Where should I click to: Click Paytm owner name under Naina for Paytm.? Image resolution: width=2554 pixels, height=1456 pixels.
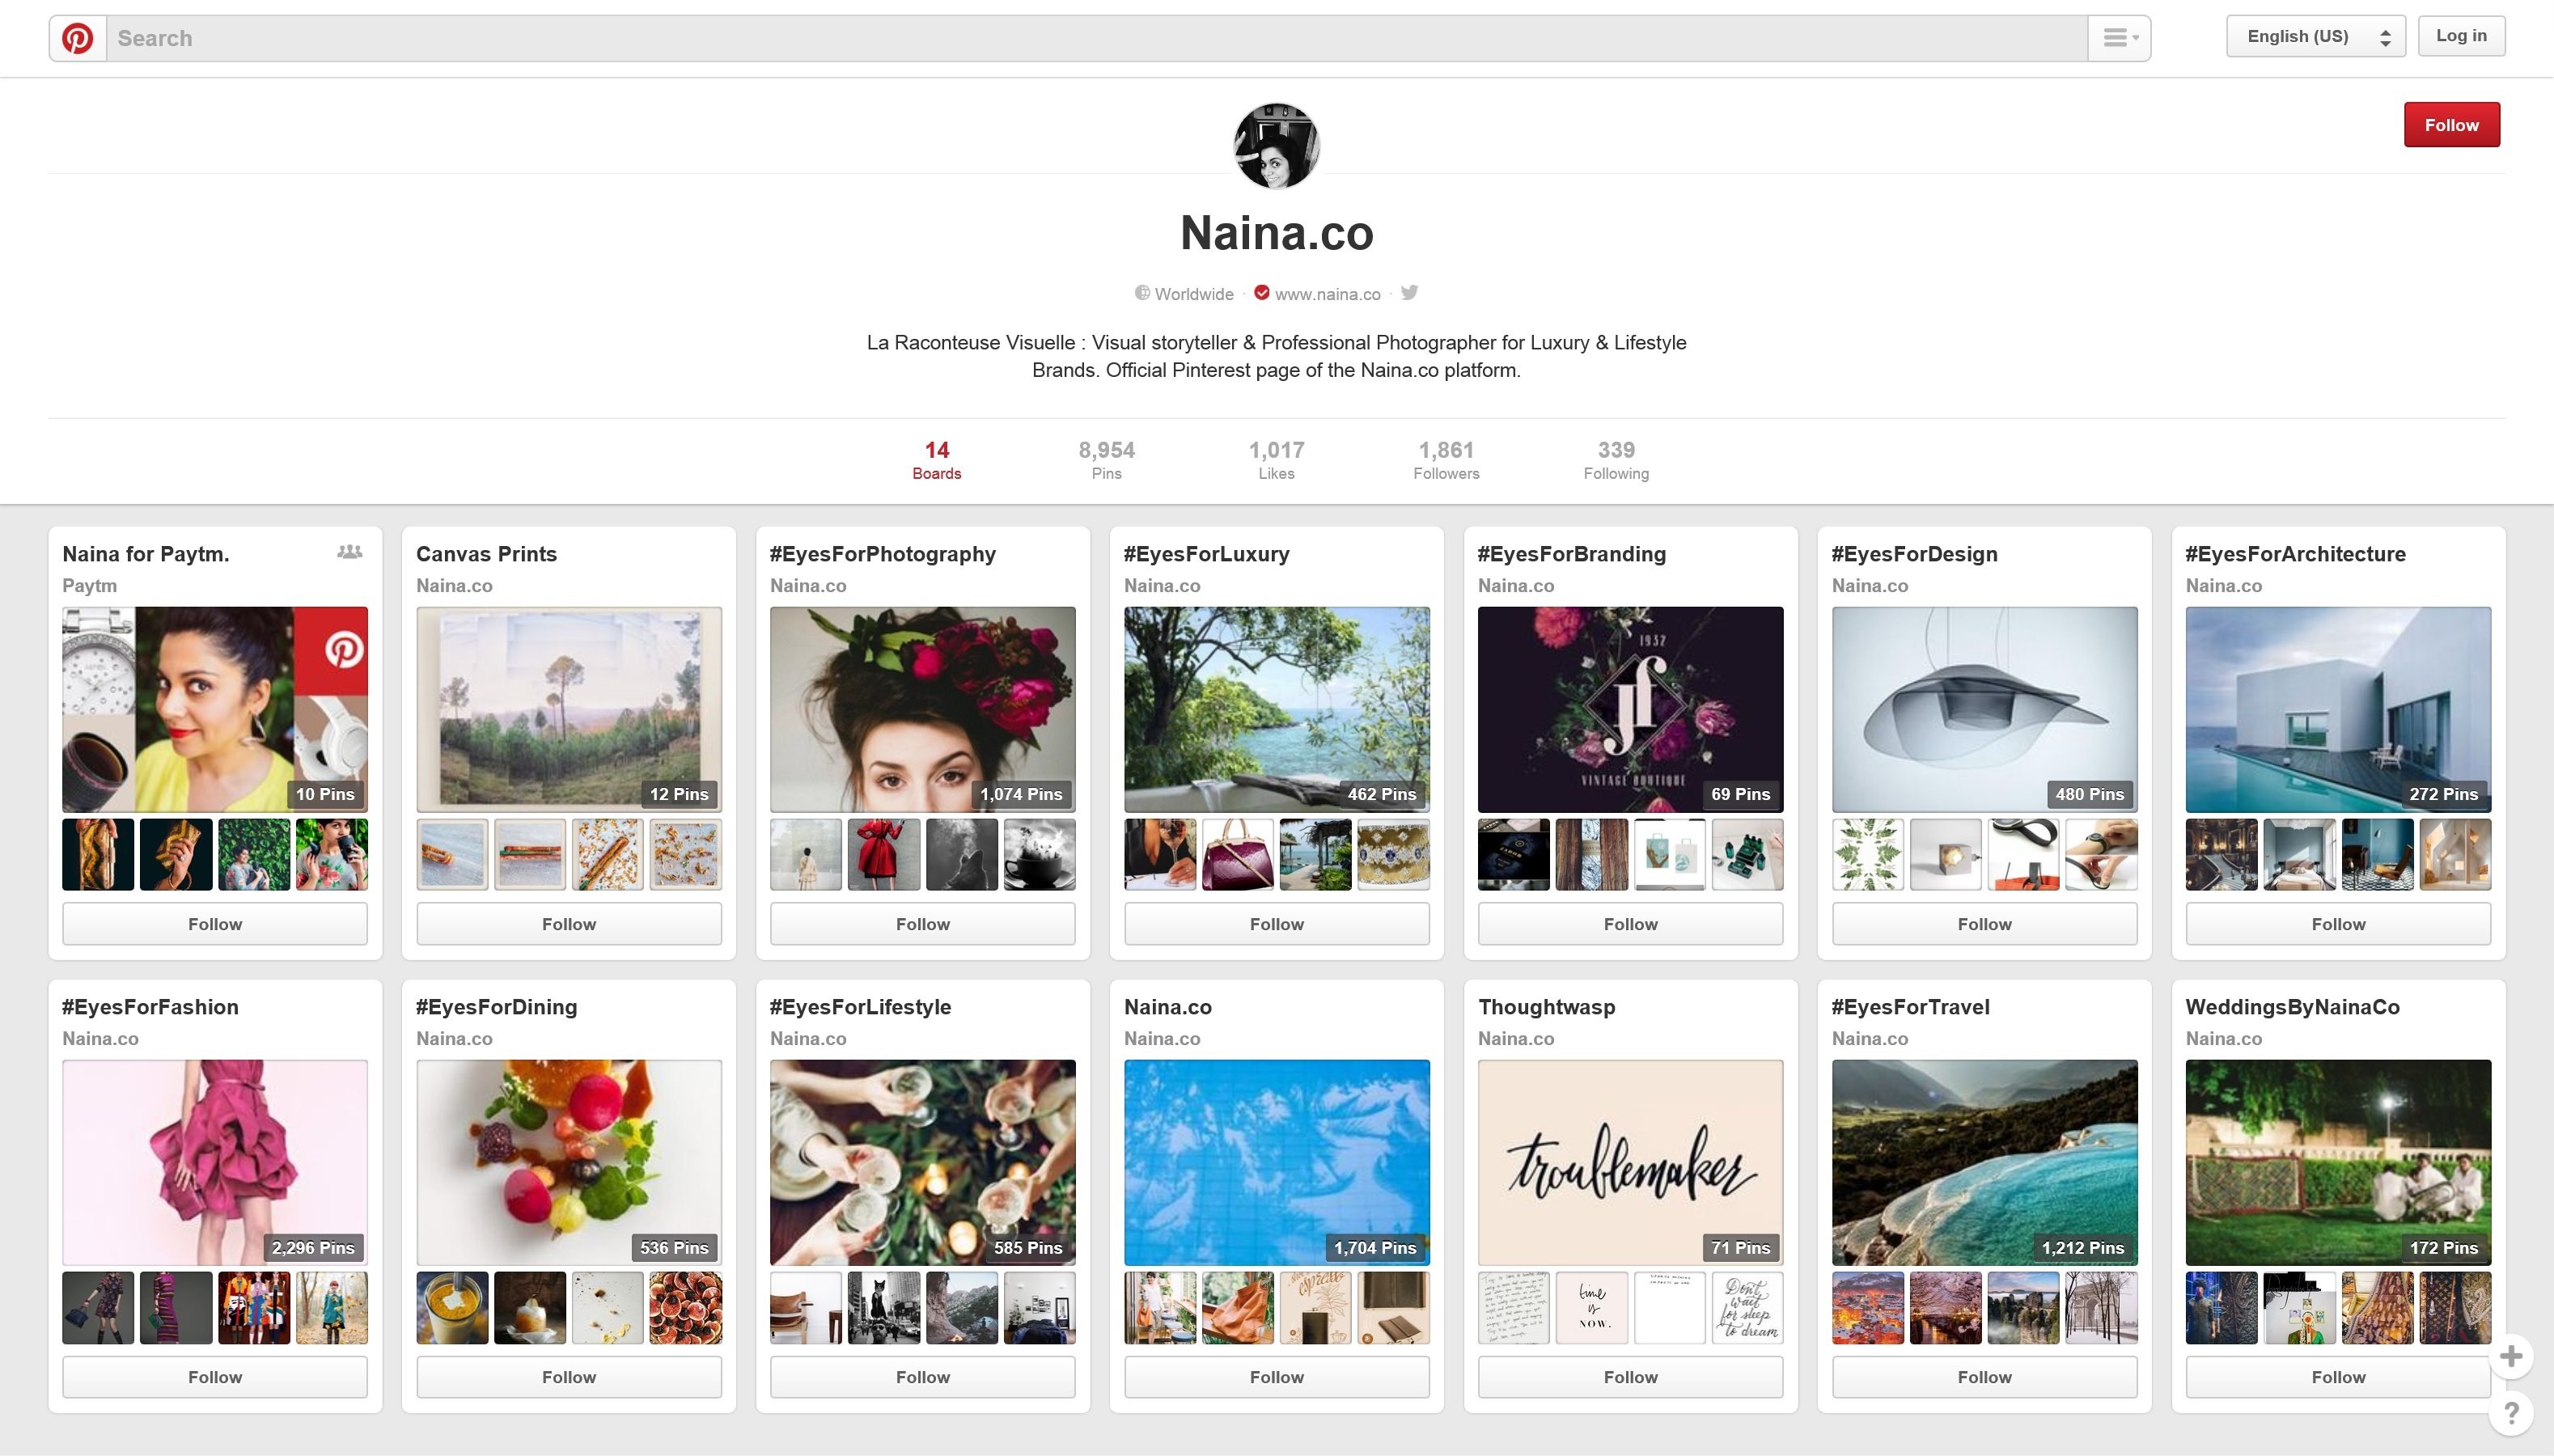click(89, 586)
